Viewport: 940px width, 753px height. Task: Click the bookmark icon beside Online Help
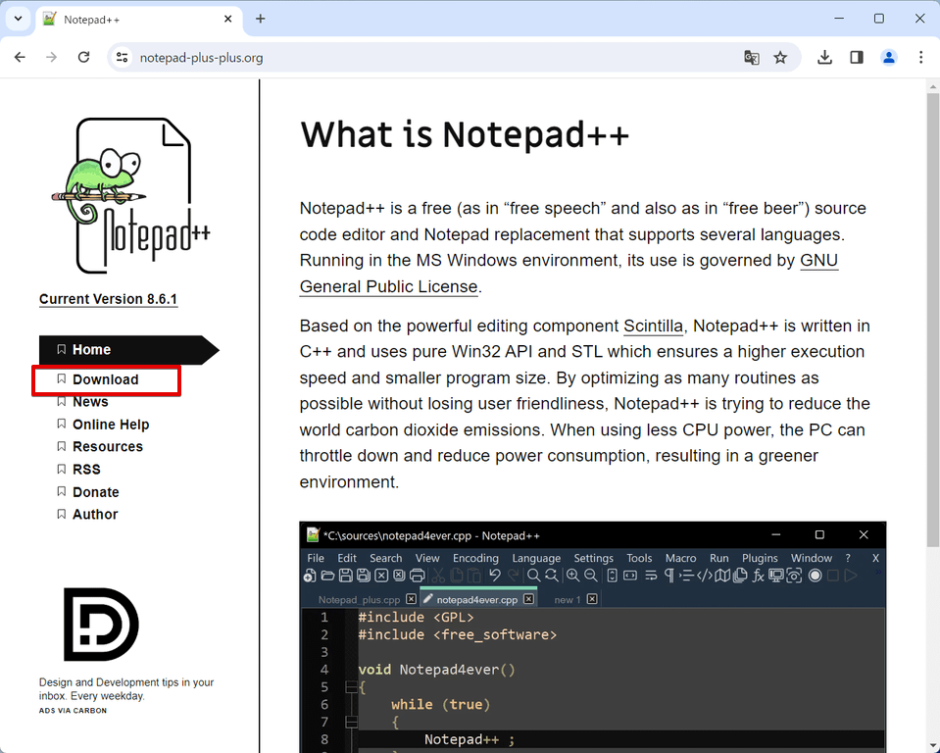61,424
